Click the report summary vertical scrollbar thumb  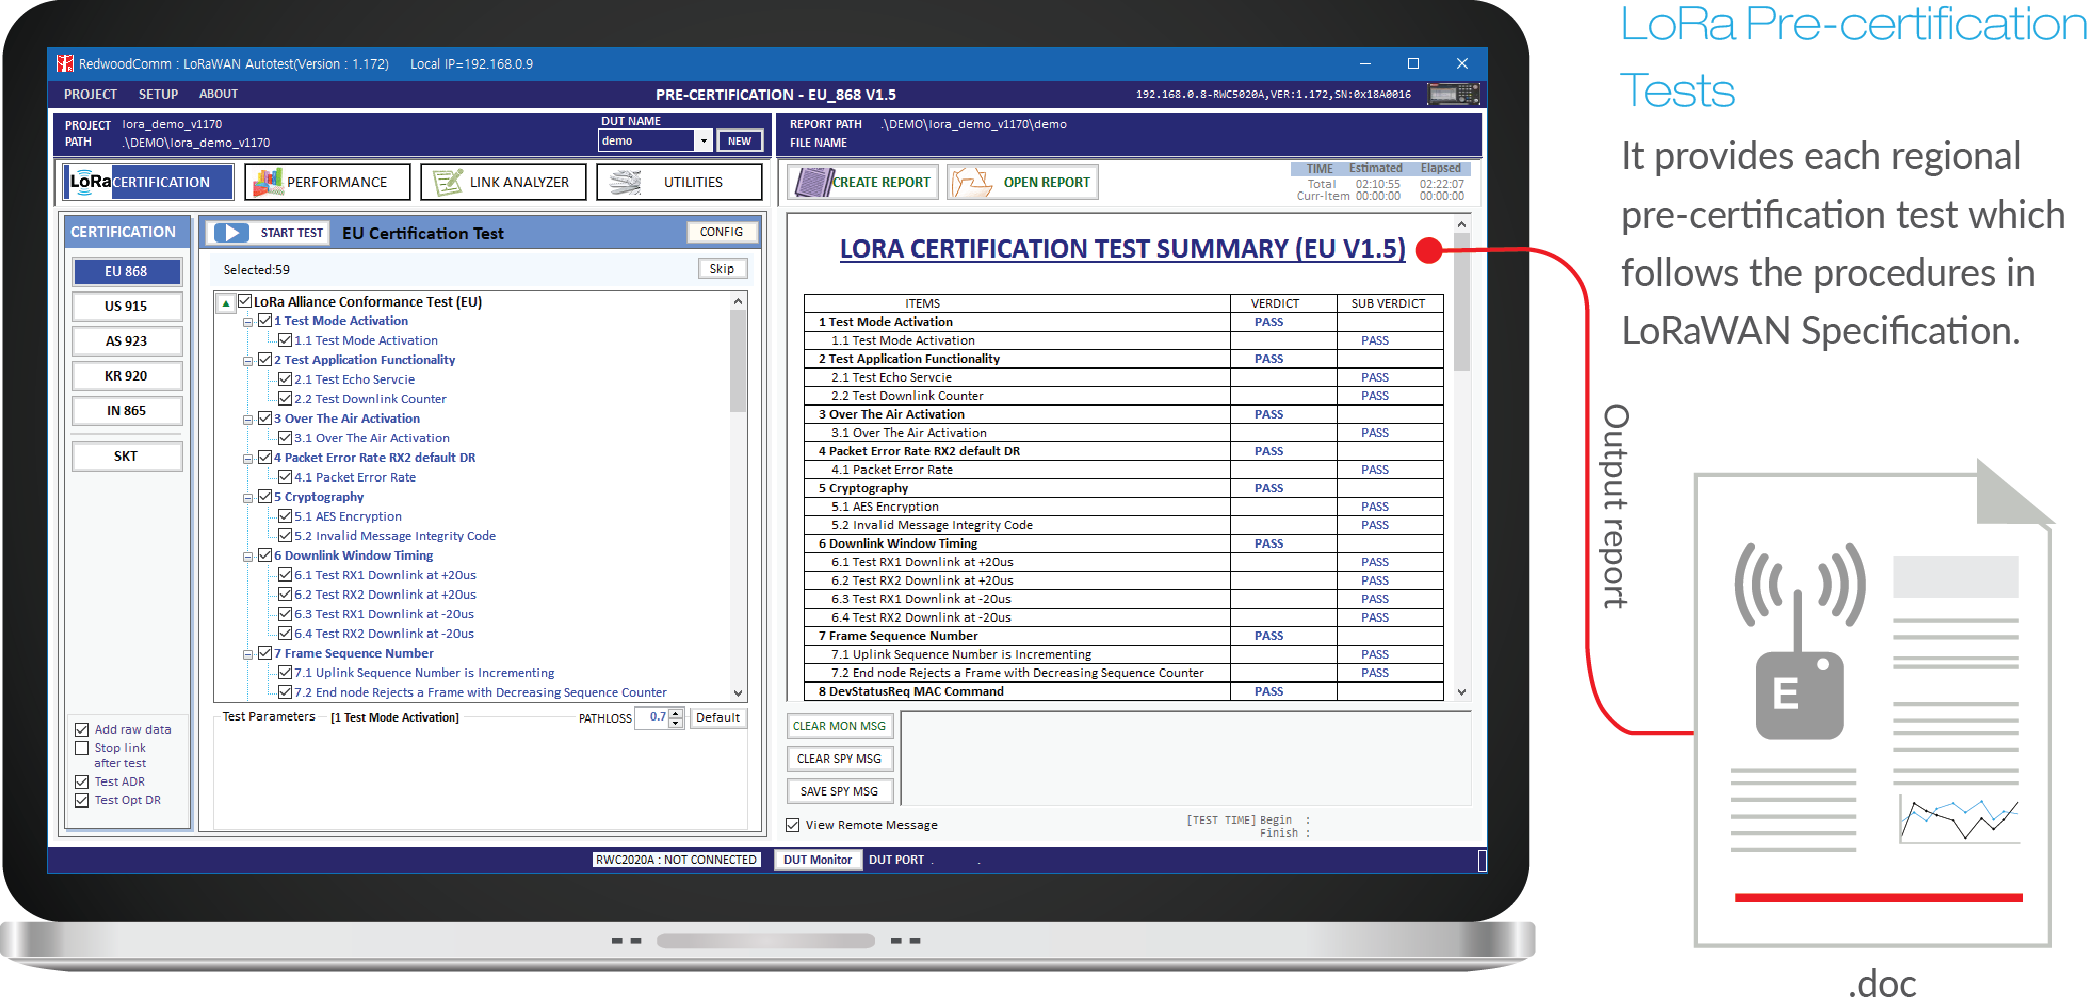[x=1462, y=302]
